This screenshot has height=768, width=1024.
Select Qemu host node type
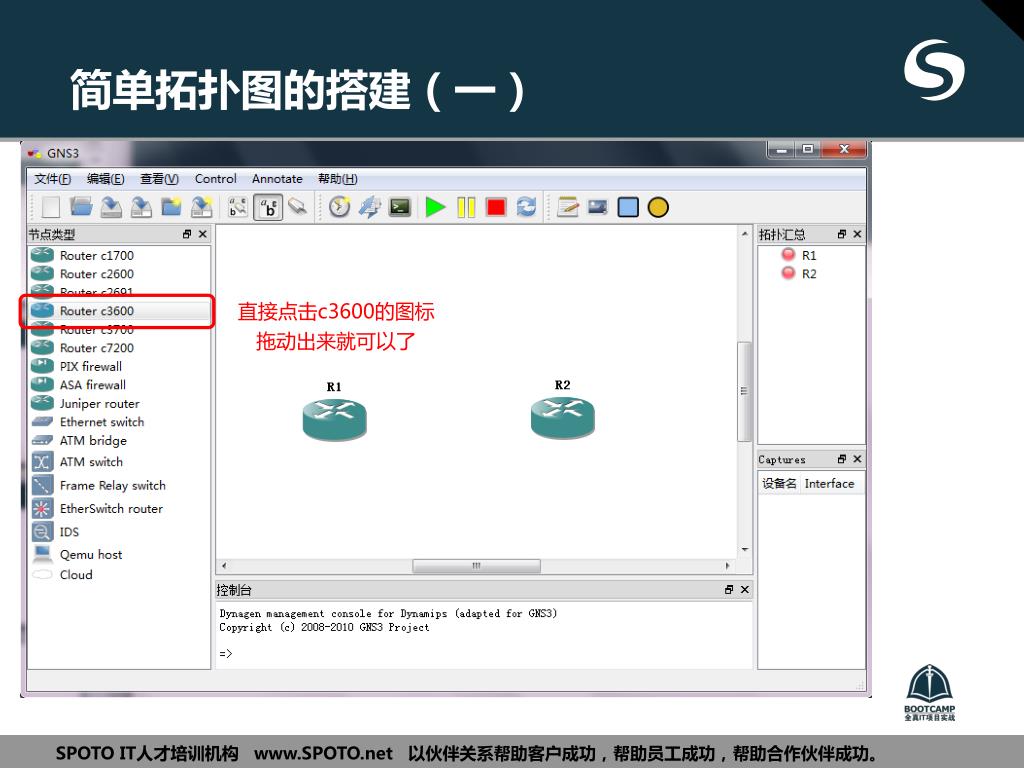click(119, 554)
